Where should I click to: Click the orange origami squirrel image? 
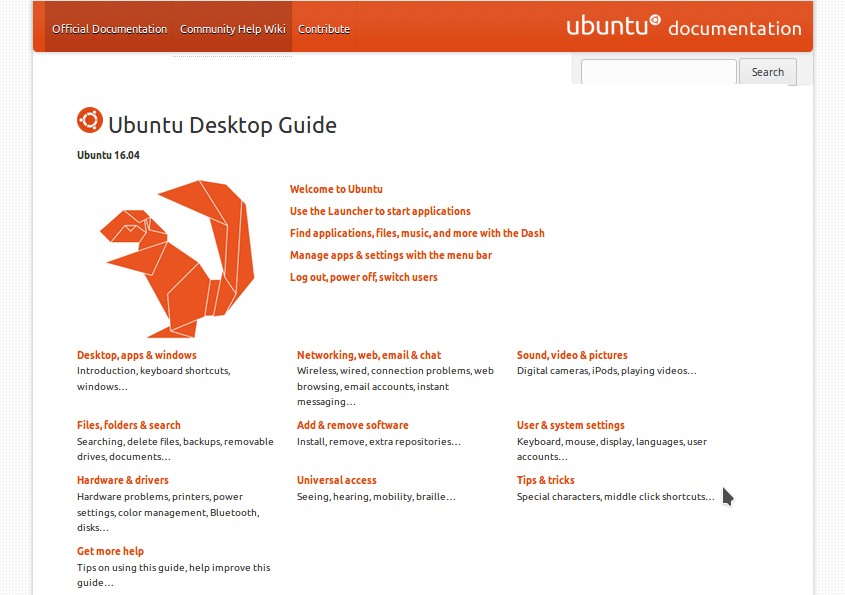point(177,259)
